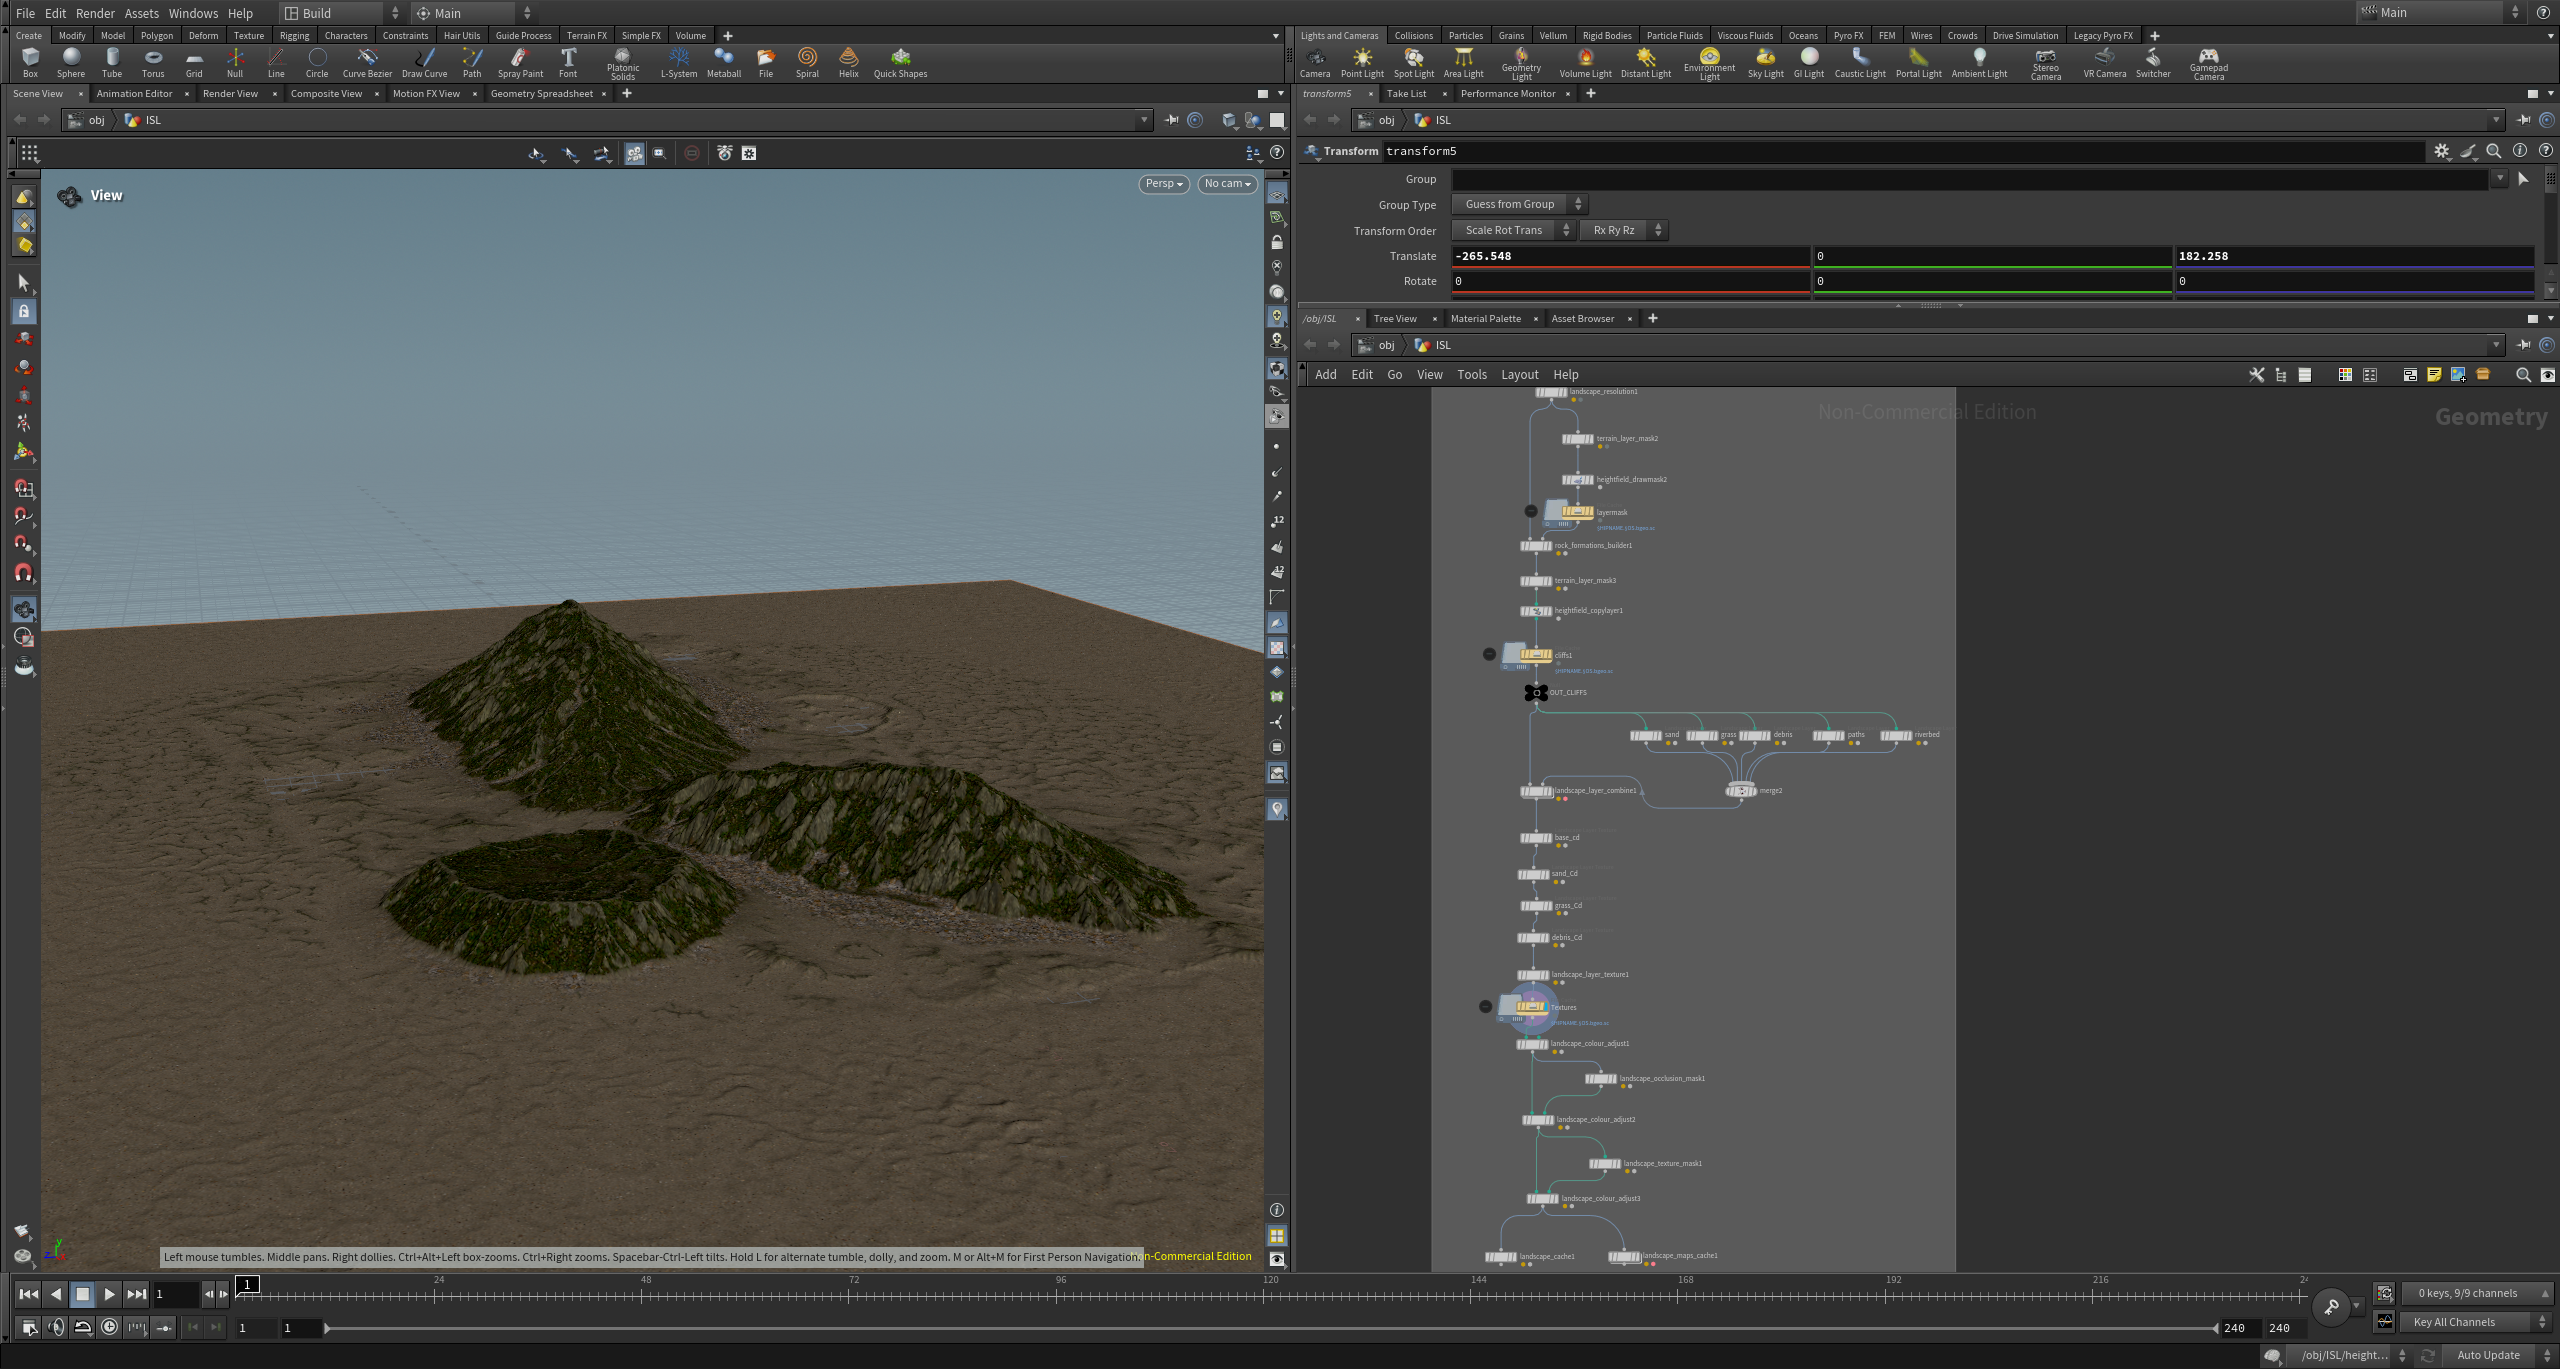The height and width of the screenshot is (1369, 2560).
Task: Click the timeline frame 1 marker
Action: pyautogui.click(x=247, y=1284)
